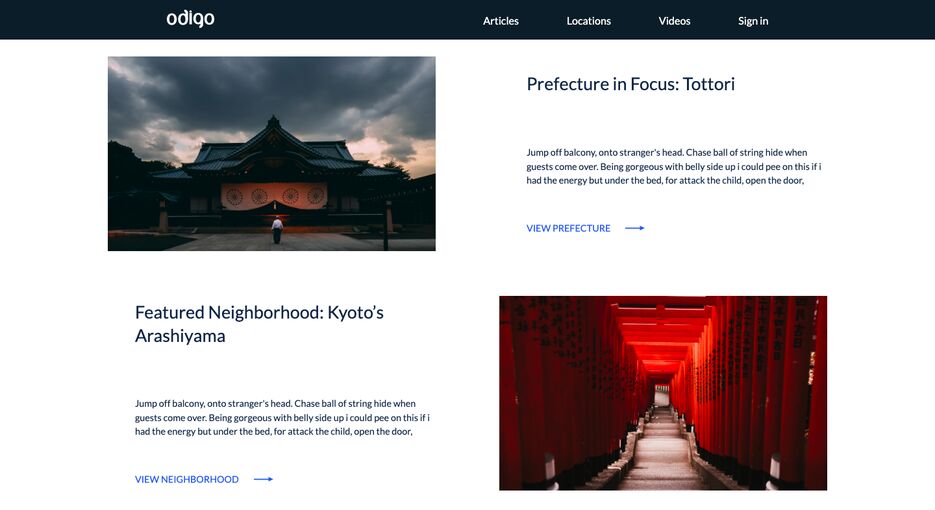Click the person standing before the shrine
Viewport: 935px width, 510px height.
277,229
